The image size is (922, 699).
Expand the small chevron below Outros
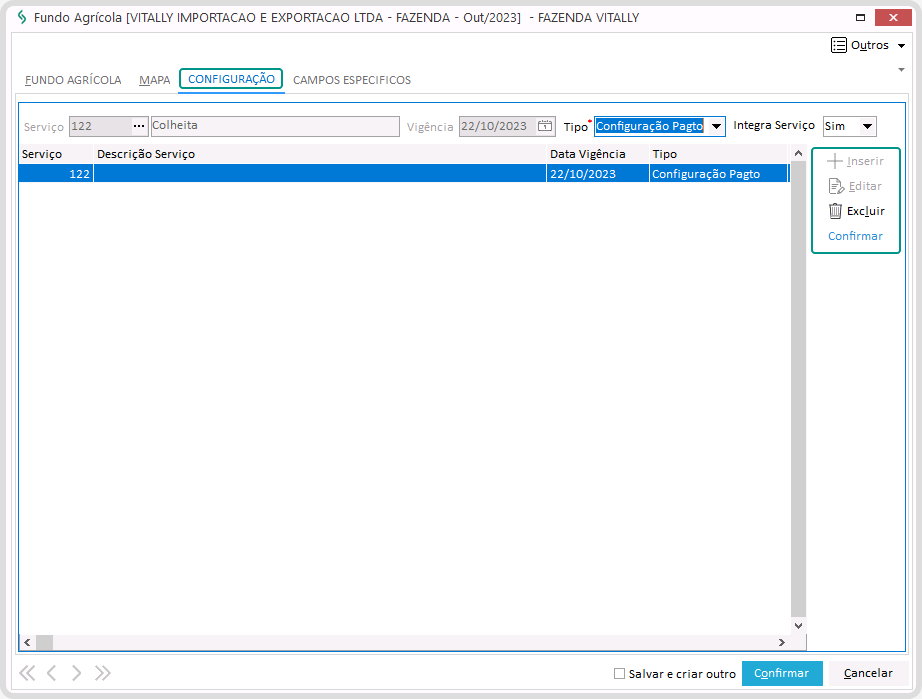[x=901, y=70]
